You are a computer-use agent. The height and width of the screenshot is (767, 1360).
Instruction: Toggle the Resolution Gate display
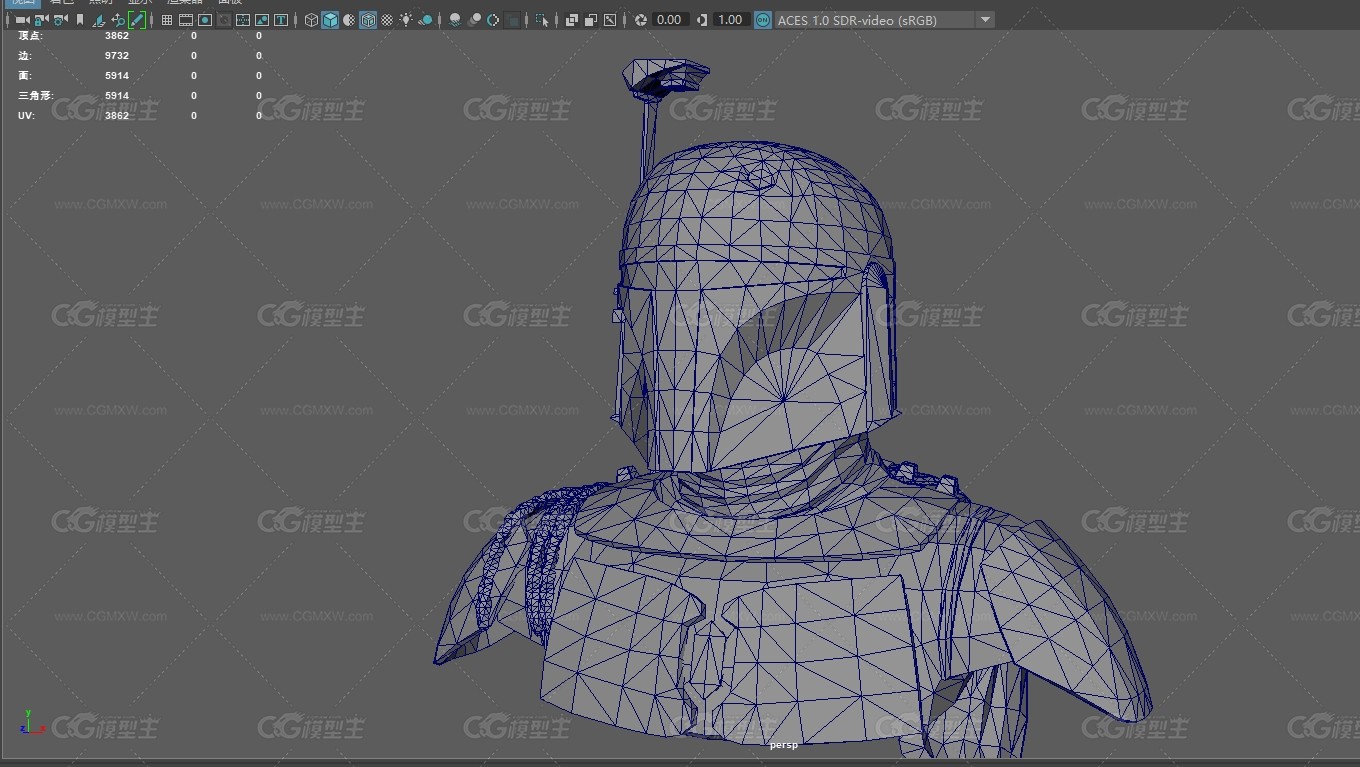[x=205, y=20]
